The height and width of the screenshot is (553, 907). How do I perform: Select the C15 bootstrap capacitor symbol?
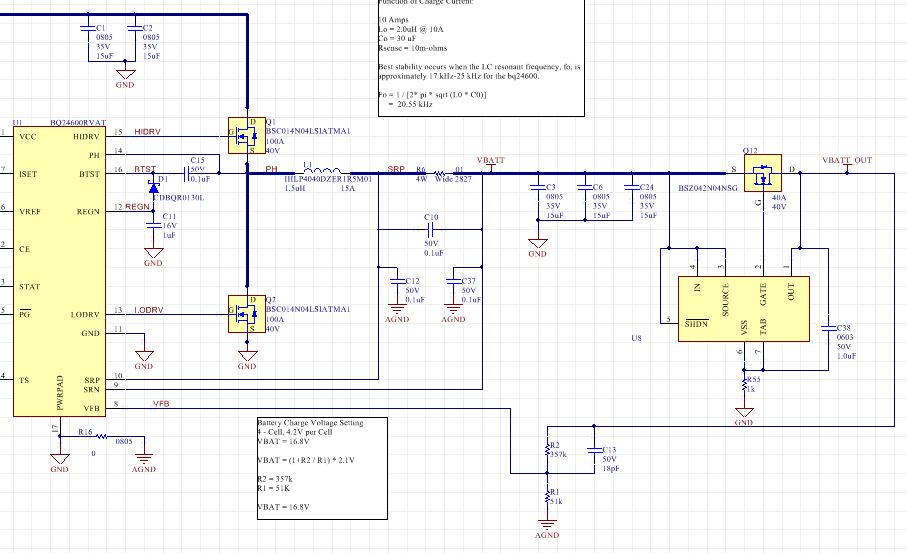187,173
